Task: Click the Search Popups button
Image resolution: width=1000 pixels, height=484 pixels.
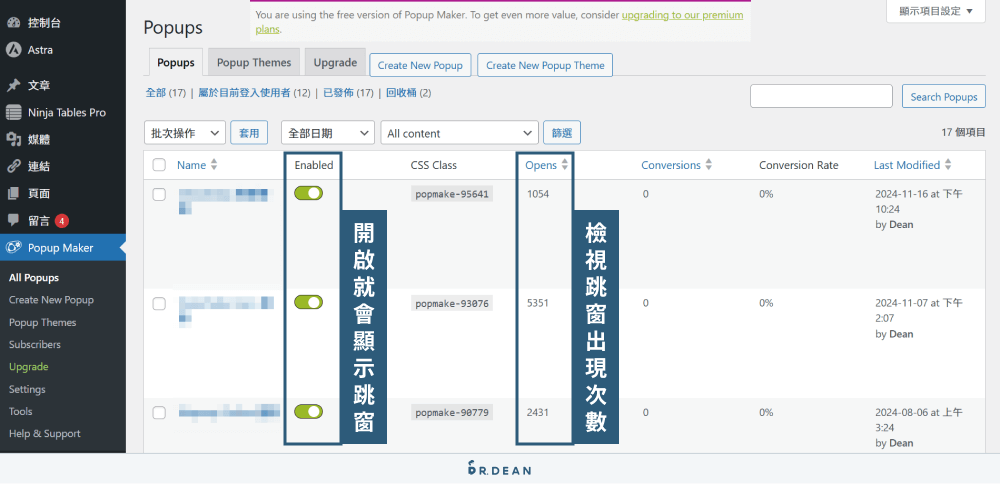Action: (x=944, y=96)
